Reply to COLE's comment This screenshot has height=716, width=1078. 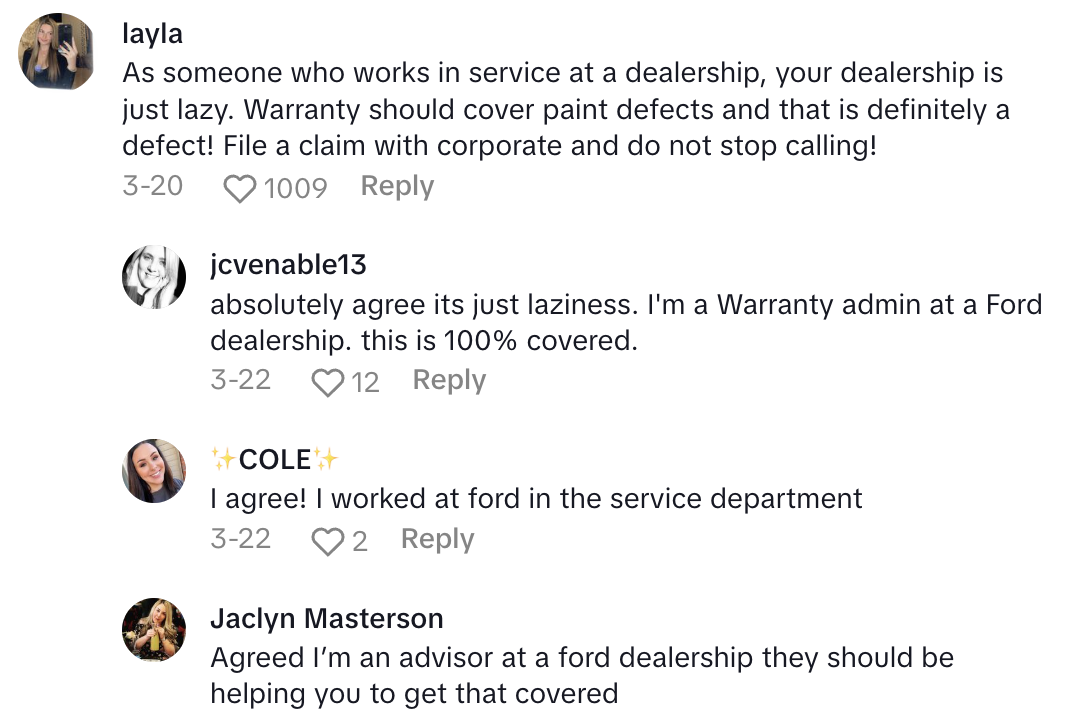pyautogui.click(x=437, y=540)
